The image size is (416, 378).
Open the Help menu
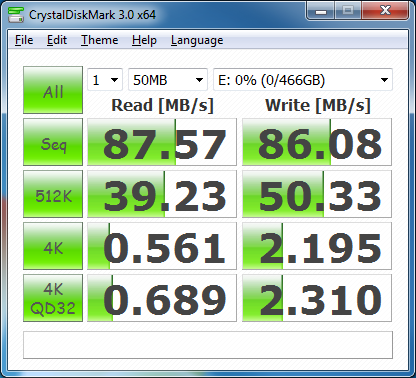click(x=144, y=40)
